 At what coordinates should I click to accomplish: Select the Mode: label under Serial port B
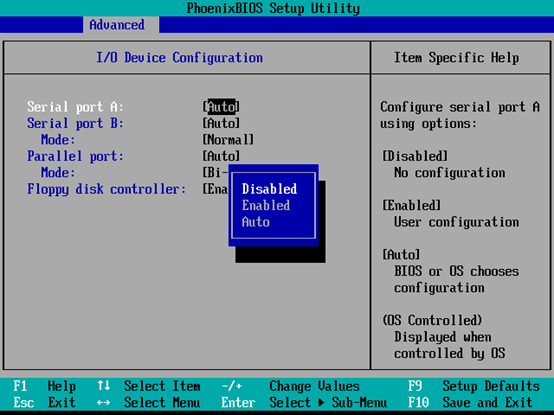point(58,140)
